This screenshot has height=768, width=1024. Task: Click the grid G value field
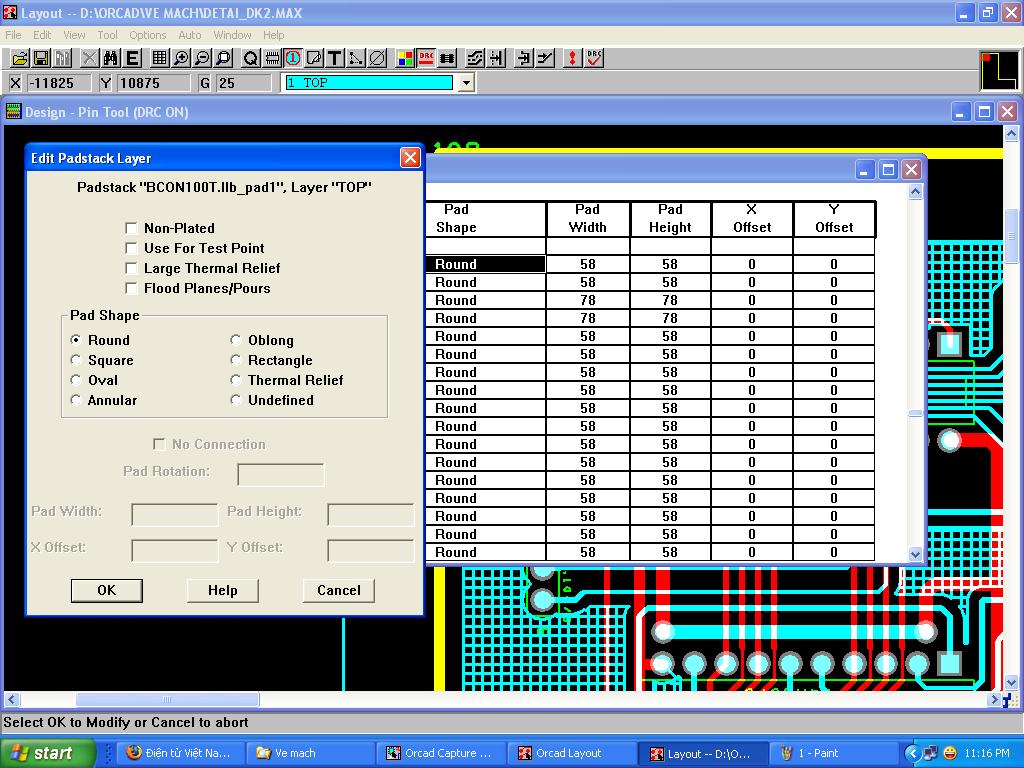coord(243,83)
